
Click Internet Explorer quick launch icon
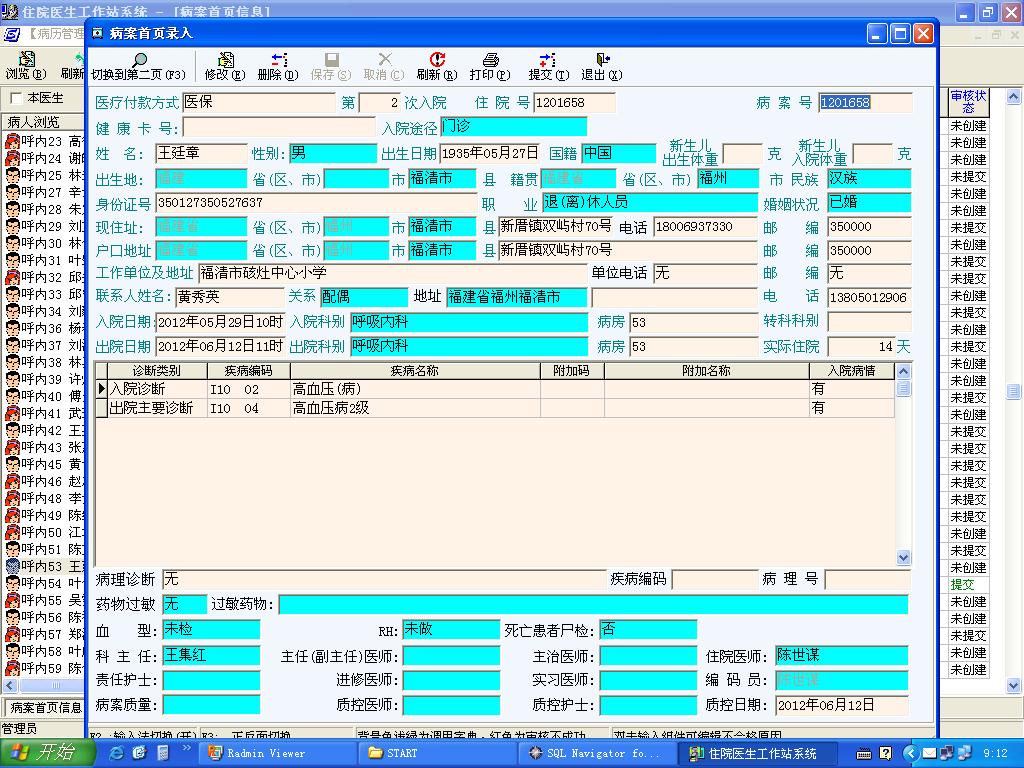pyautogui.click(x=116, y=753)
